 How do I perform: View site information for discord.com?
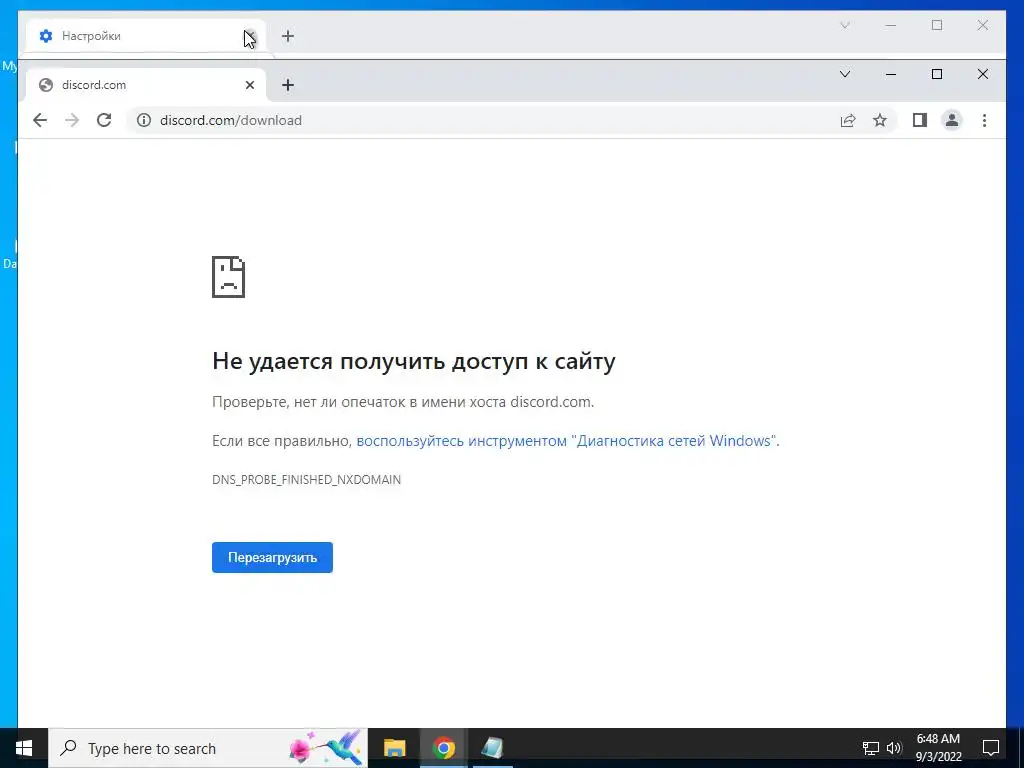click(144, 120)
